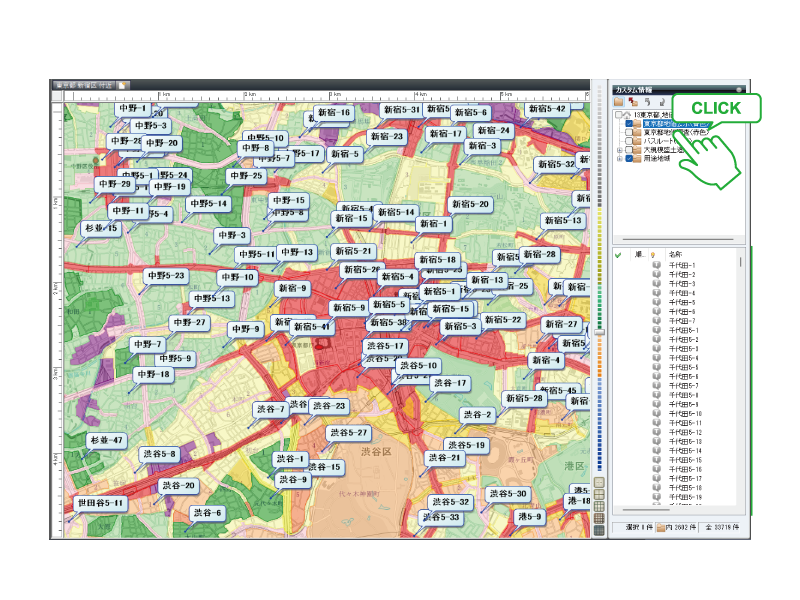
Task: Click the callout icon for 千代田5-2 row
Action: pyautogui.click(x=657, y=339)
